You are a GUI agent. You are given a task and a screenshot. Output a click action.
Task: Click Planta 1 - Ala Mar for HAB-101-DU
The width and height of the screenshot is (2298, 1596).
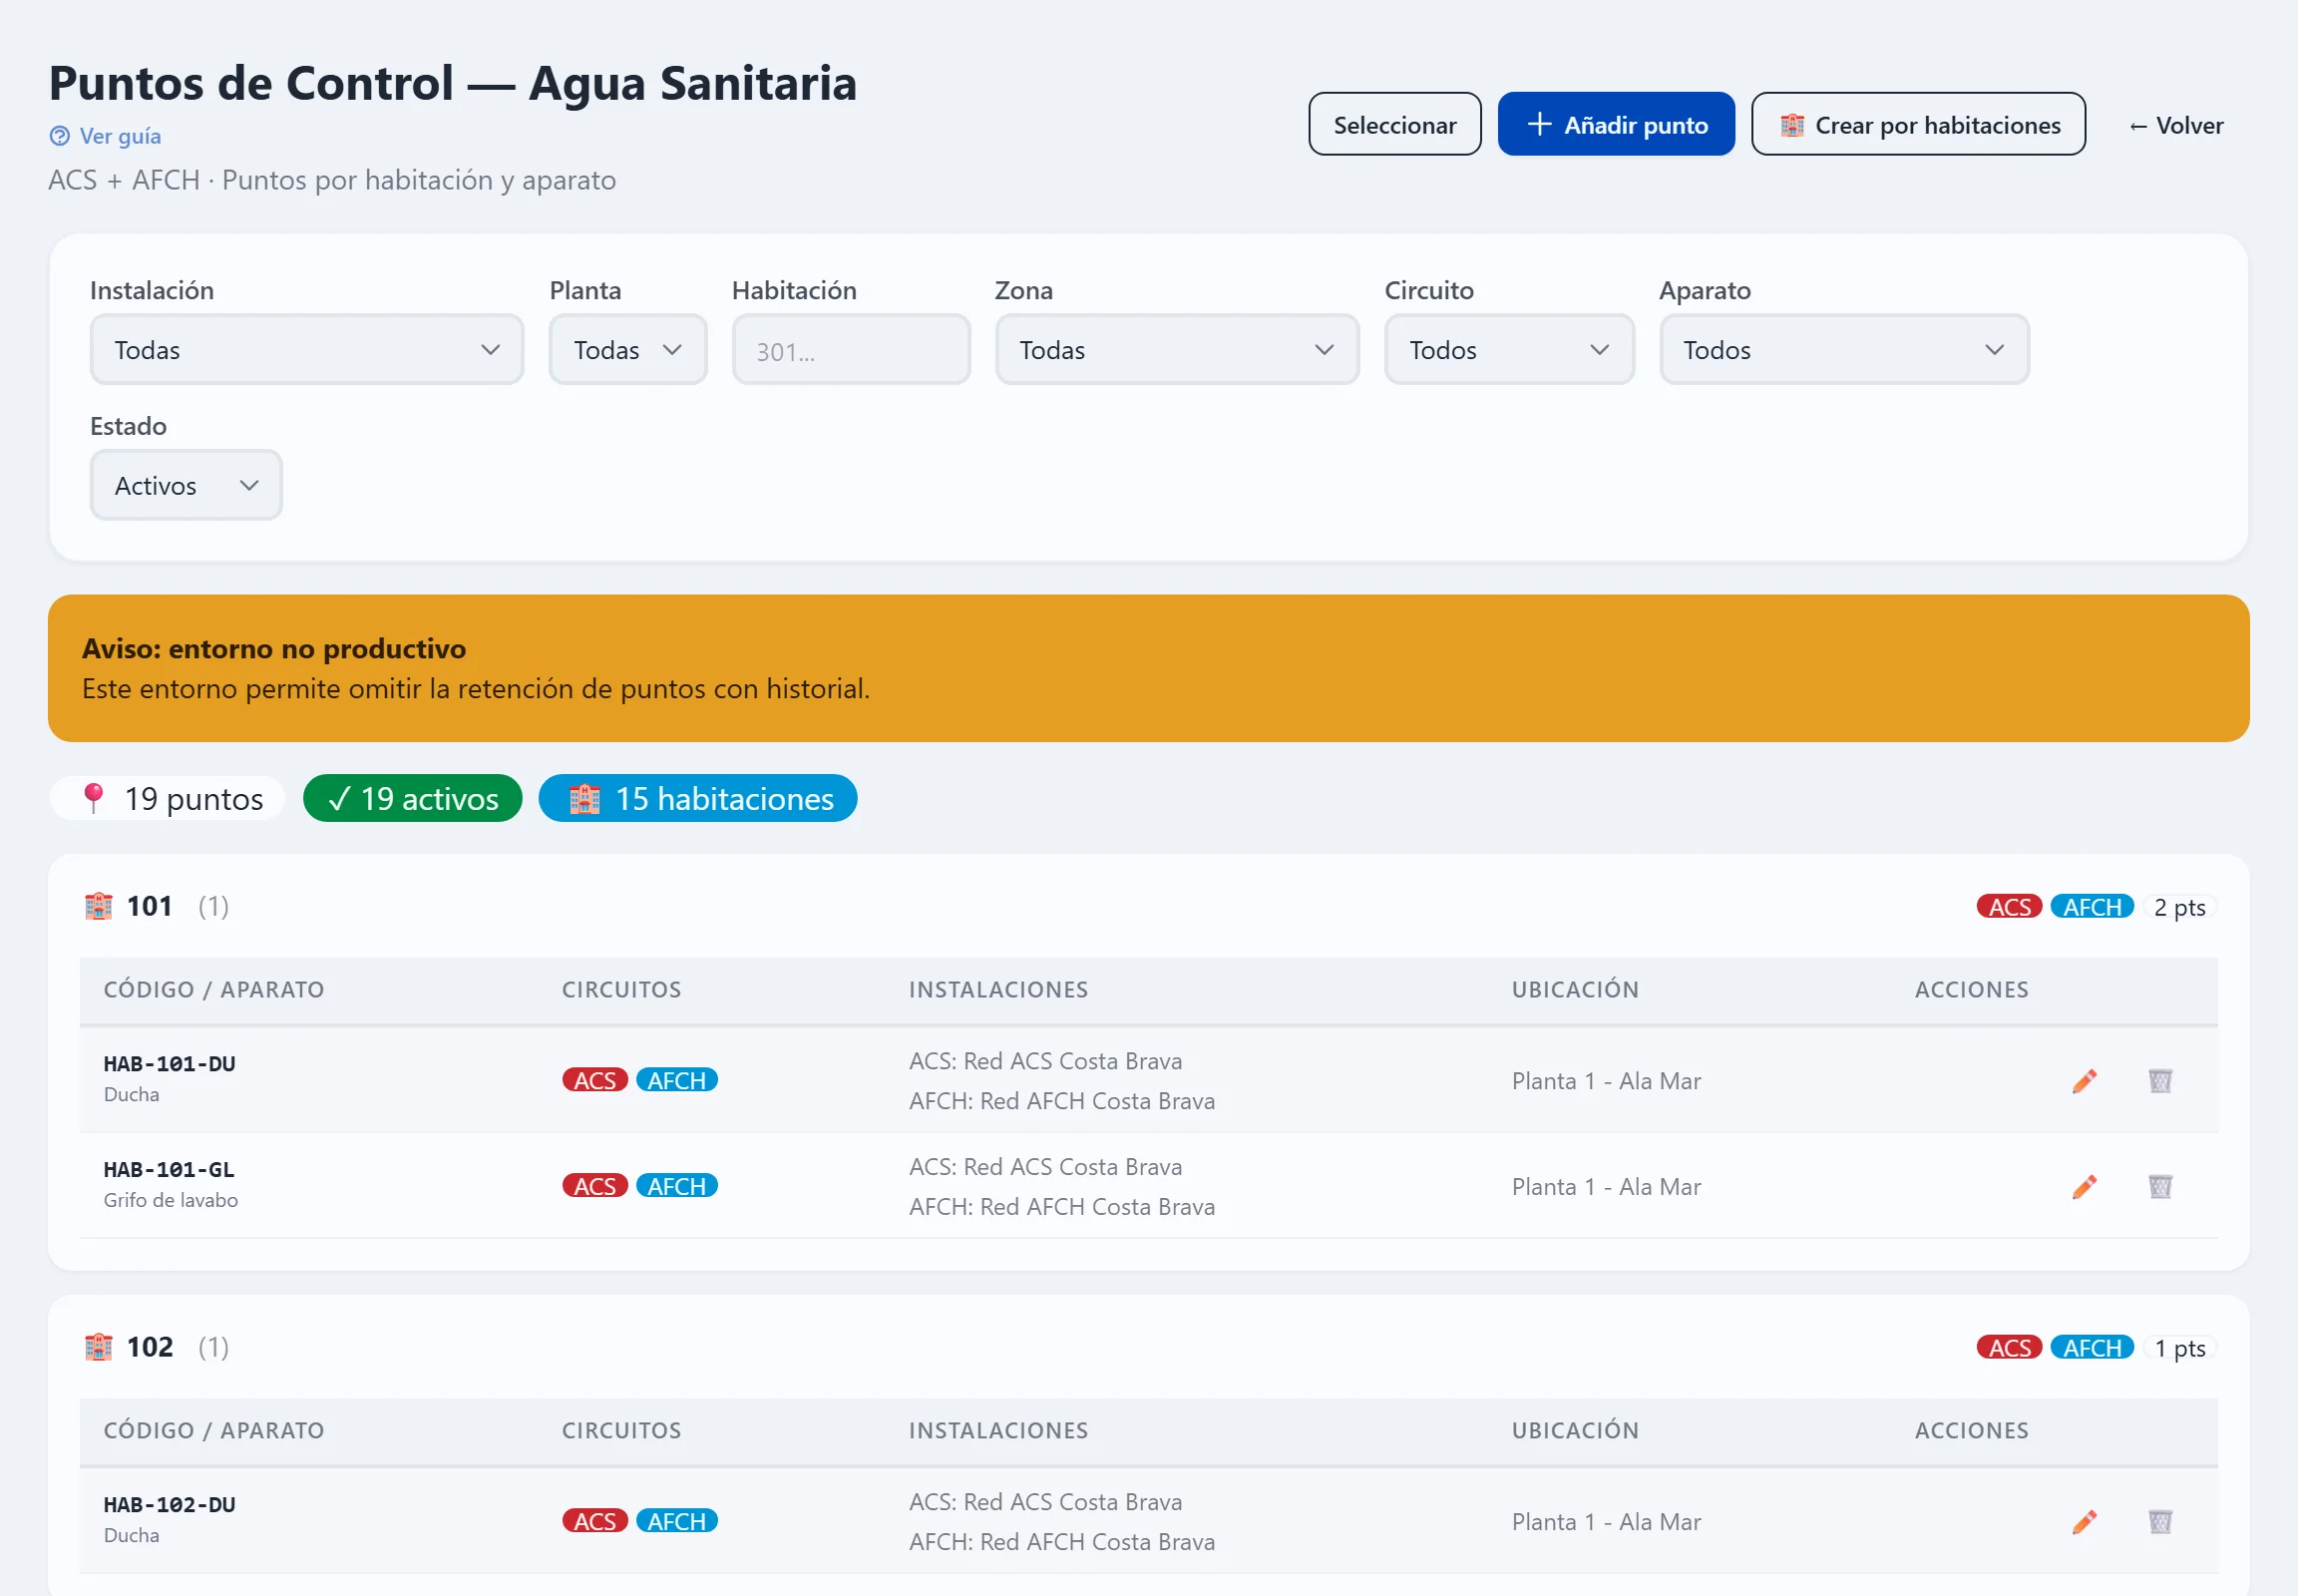click(1606, 1081)
